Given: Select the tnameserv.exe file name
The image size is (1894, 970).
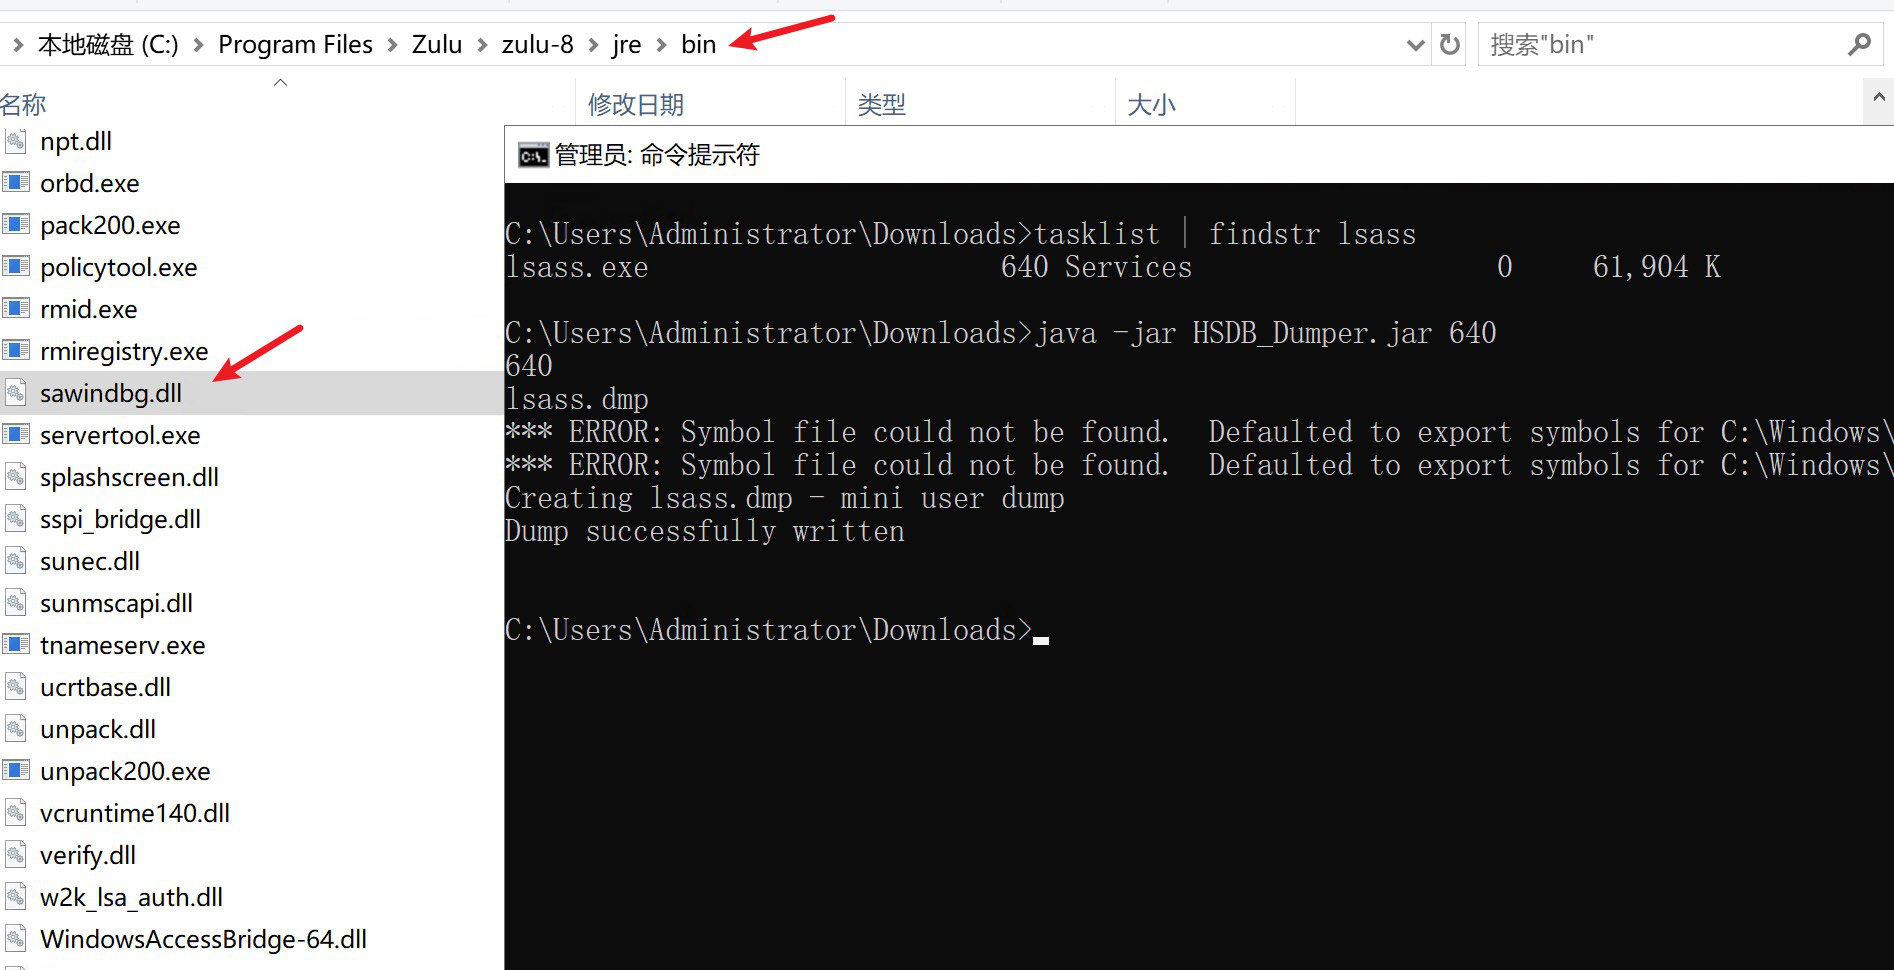Looking at the screenshot, I should (123, 645).
